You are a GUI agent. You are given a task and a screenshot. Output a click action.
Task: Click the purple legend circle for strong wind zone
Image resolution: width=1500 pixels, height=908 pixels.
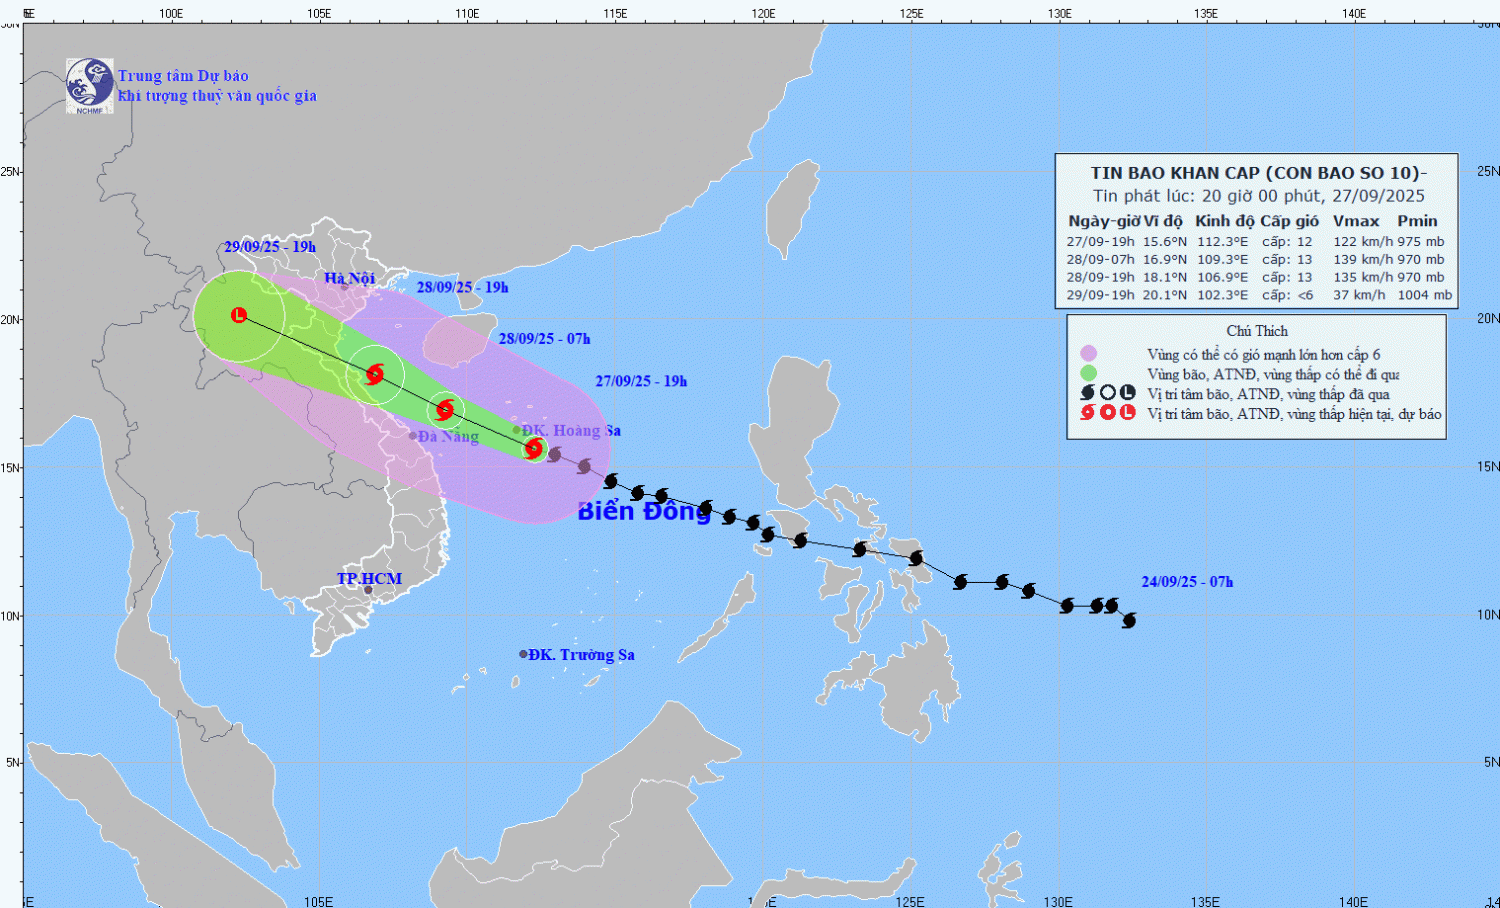tap(1088, 354)
